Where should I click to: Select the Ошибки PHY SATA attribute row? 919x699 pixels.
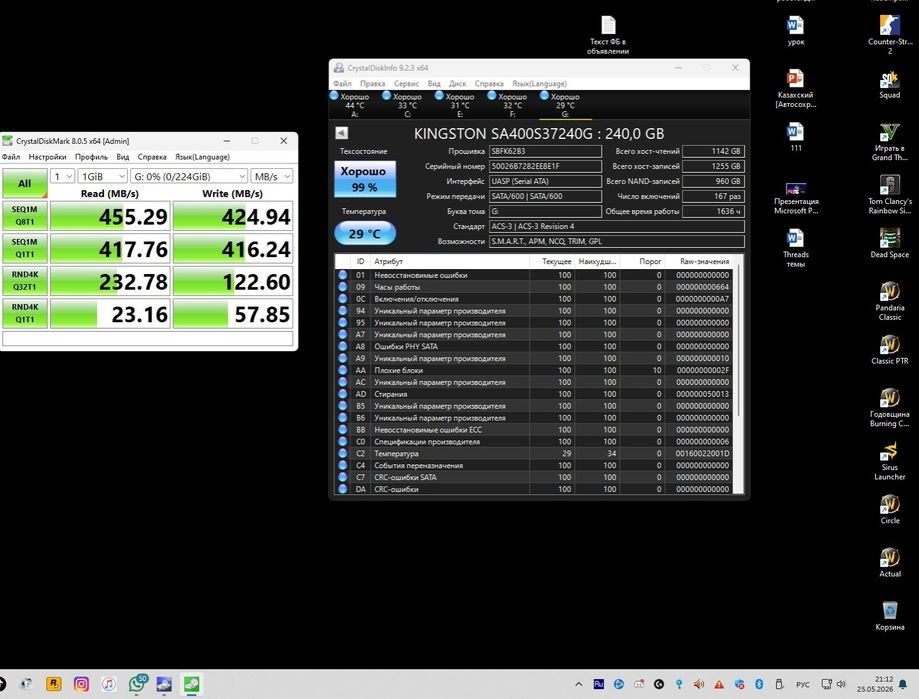[534, 346]
